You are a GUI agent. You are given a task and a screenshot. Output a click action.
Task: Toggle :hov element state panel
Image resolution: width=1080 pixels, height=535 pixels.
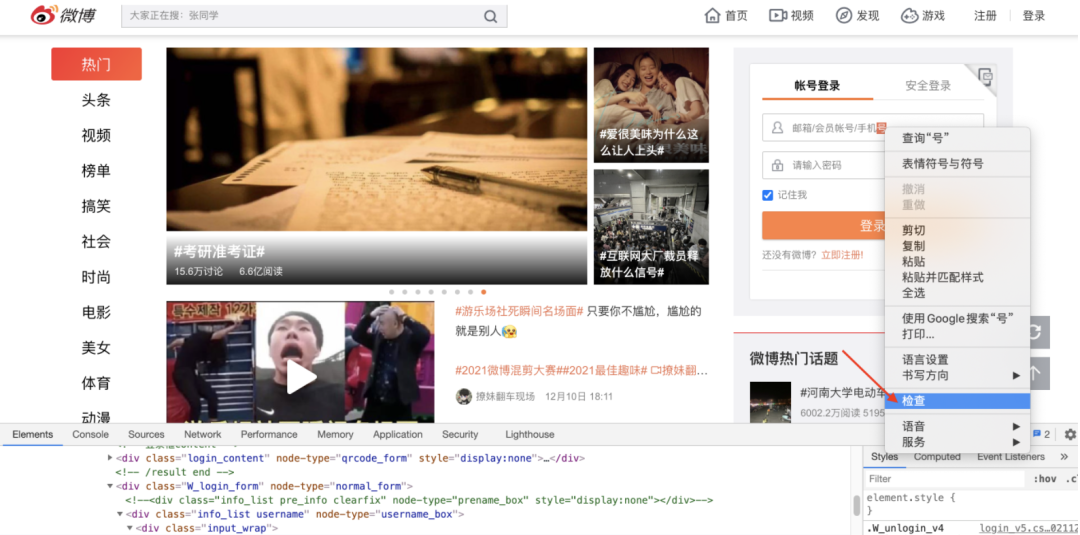pyautogui.click(x=1045, y=479)
